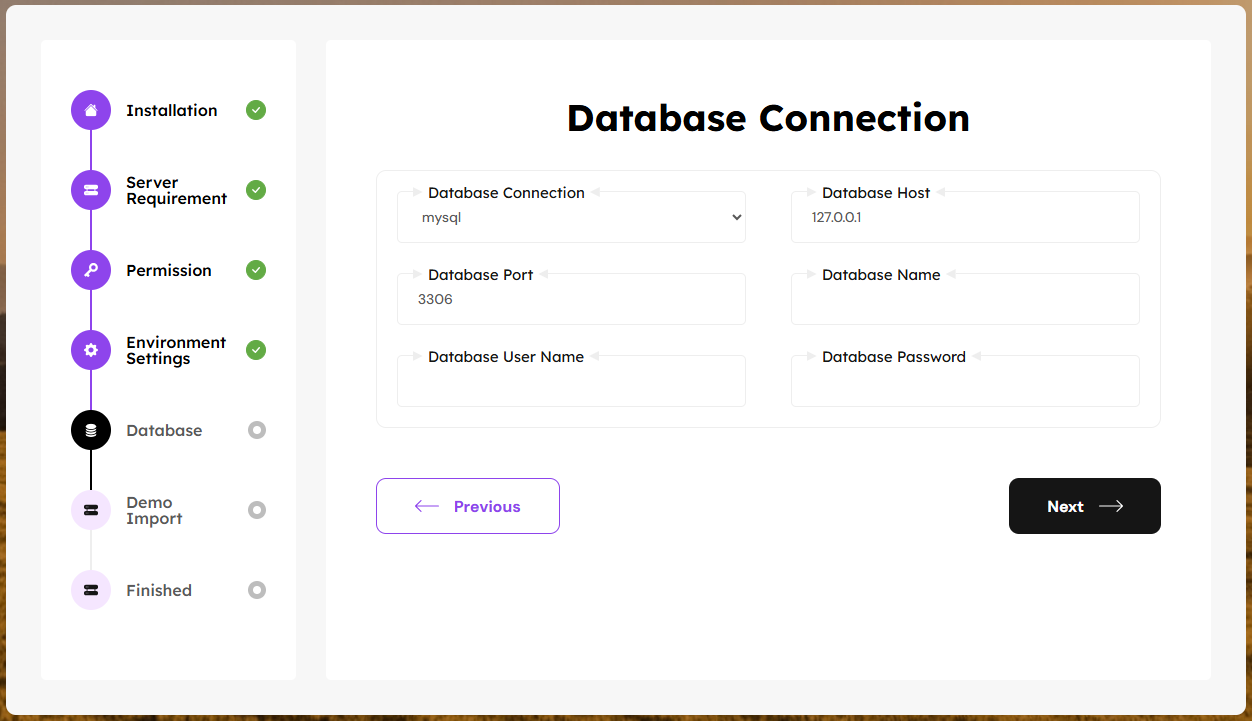Focus the Database Port field

[571, 300]
